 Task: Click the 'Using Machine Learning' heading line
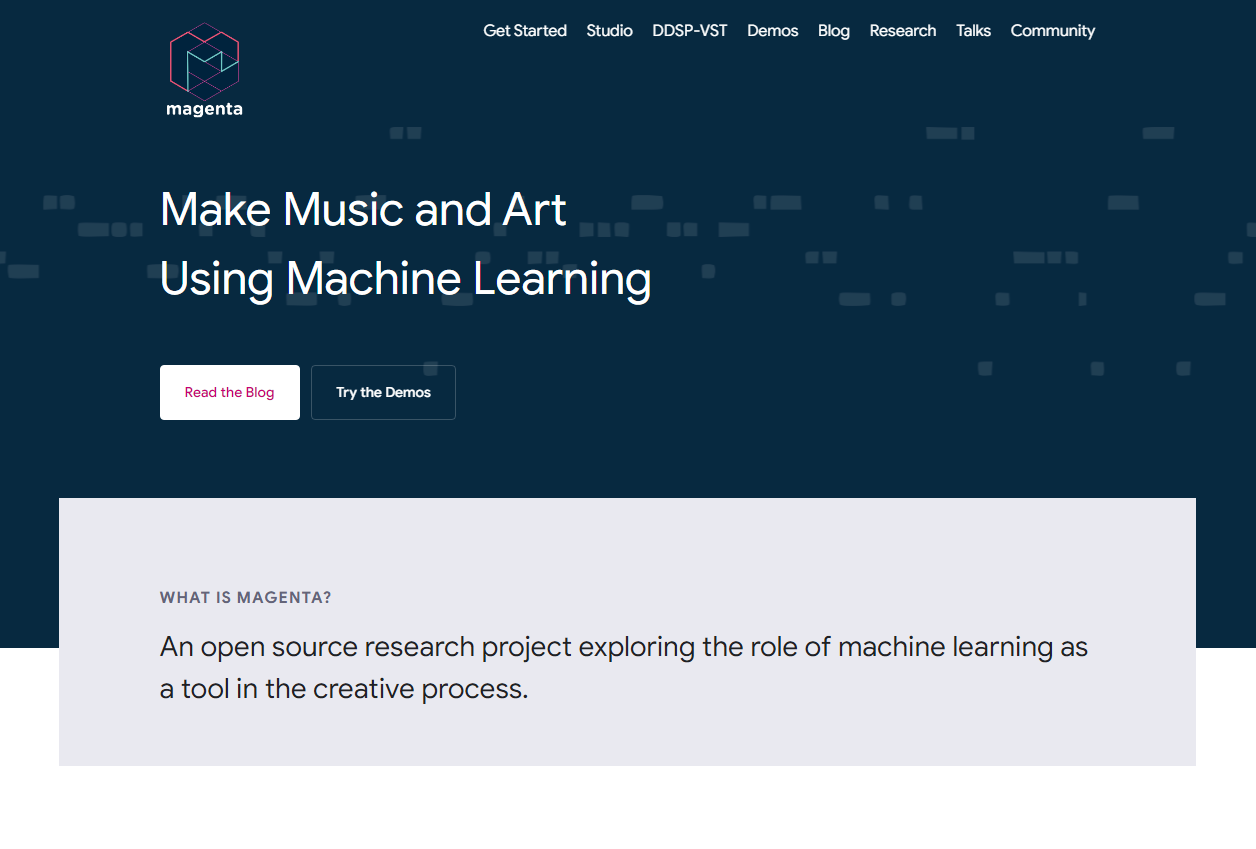tap(405, 279)
